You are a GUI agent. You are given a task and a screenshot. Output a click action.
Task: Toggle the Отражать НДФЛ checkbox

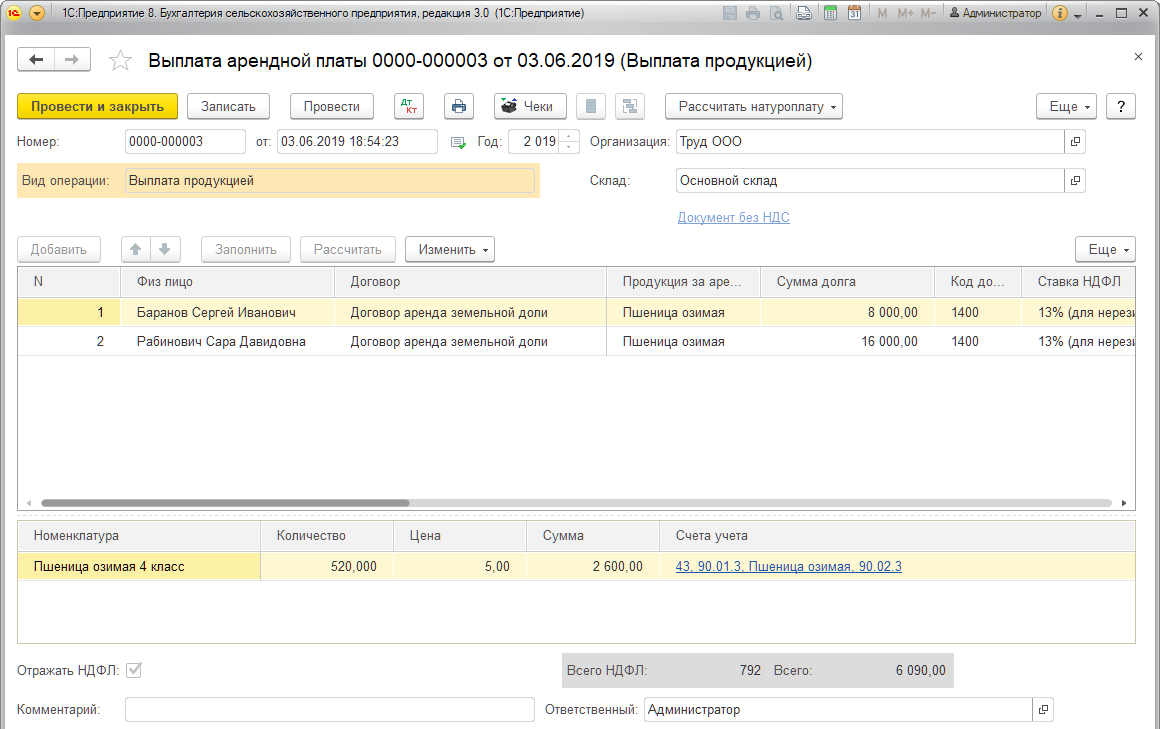pyautogui.click(x=134, y=670)
